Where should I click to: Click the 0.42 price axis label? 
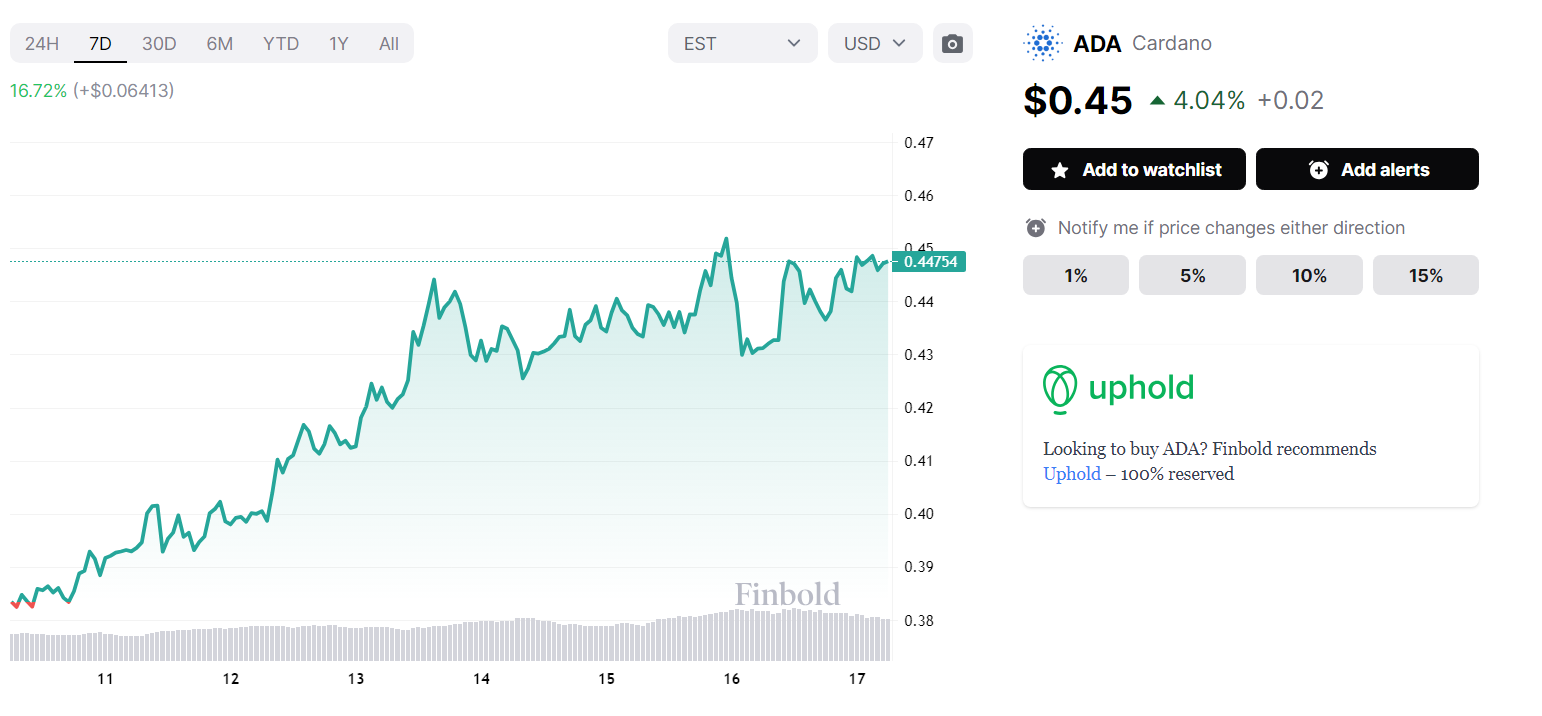coord(919,407)
